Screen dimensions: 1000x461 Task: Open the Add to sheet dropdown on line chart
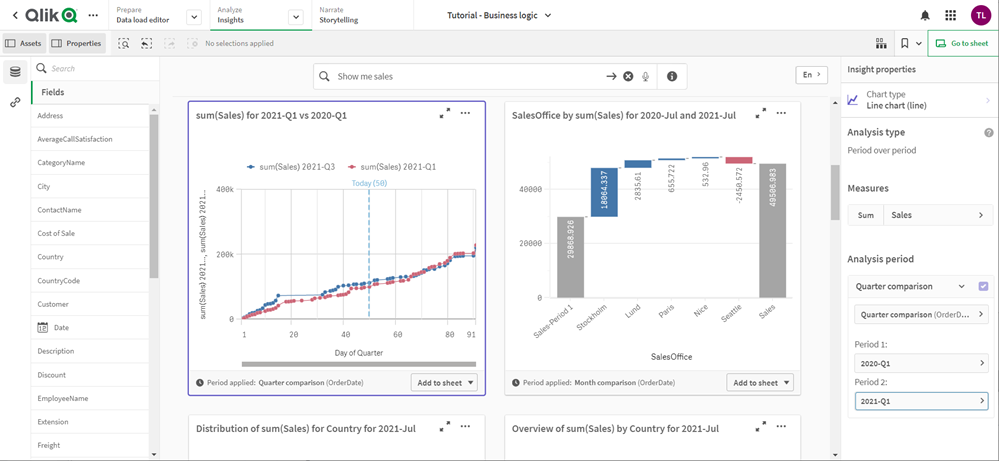443,382
